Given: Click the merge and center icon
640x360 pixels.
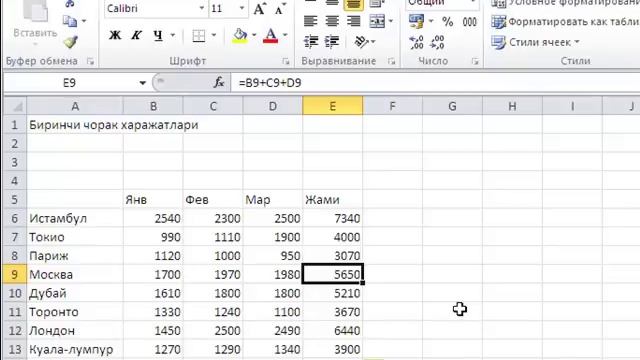Looking at the screenshot, I should click(x=377, y=21).
